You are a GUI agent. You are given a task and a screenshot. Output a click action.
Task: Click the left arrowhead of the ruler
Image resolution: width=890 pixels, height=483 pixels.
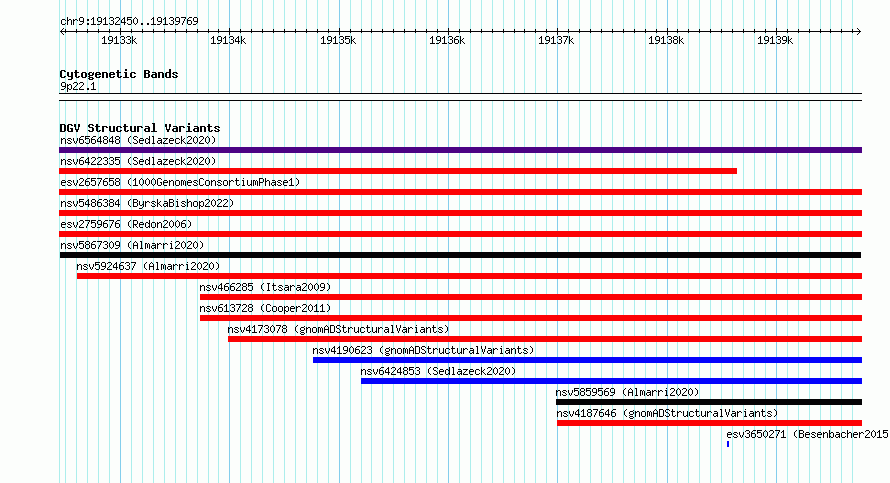click(x=62, y=32)
